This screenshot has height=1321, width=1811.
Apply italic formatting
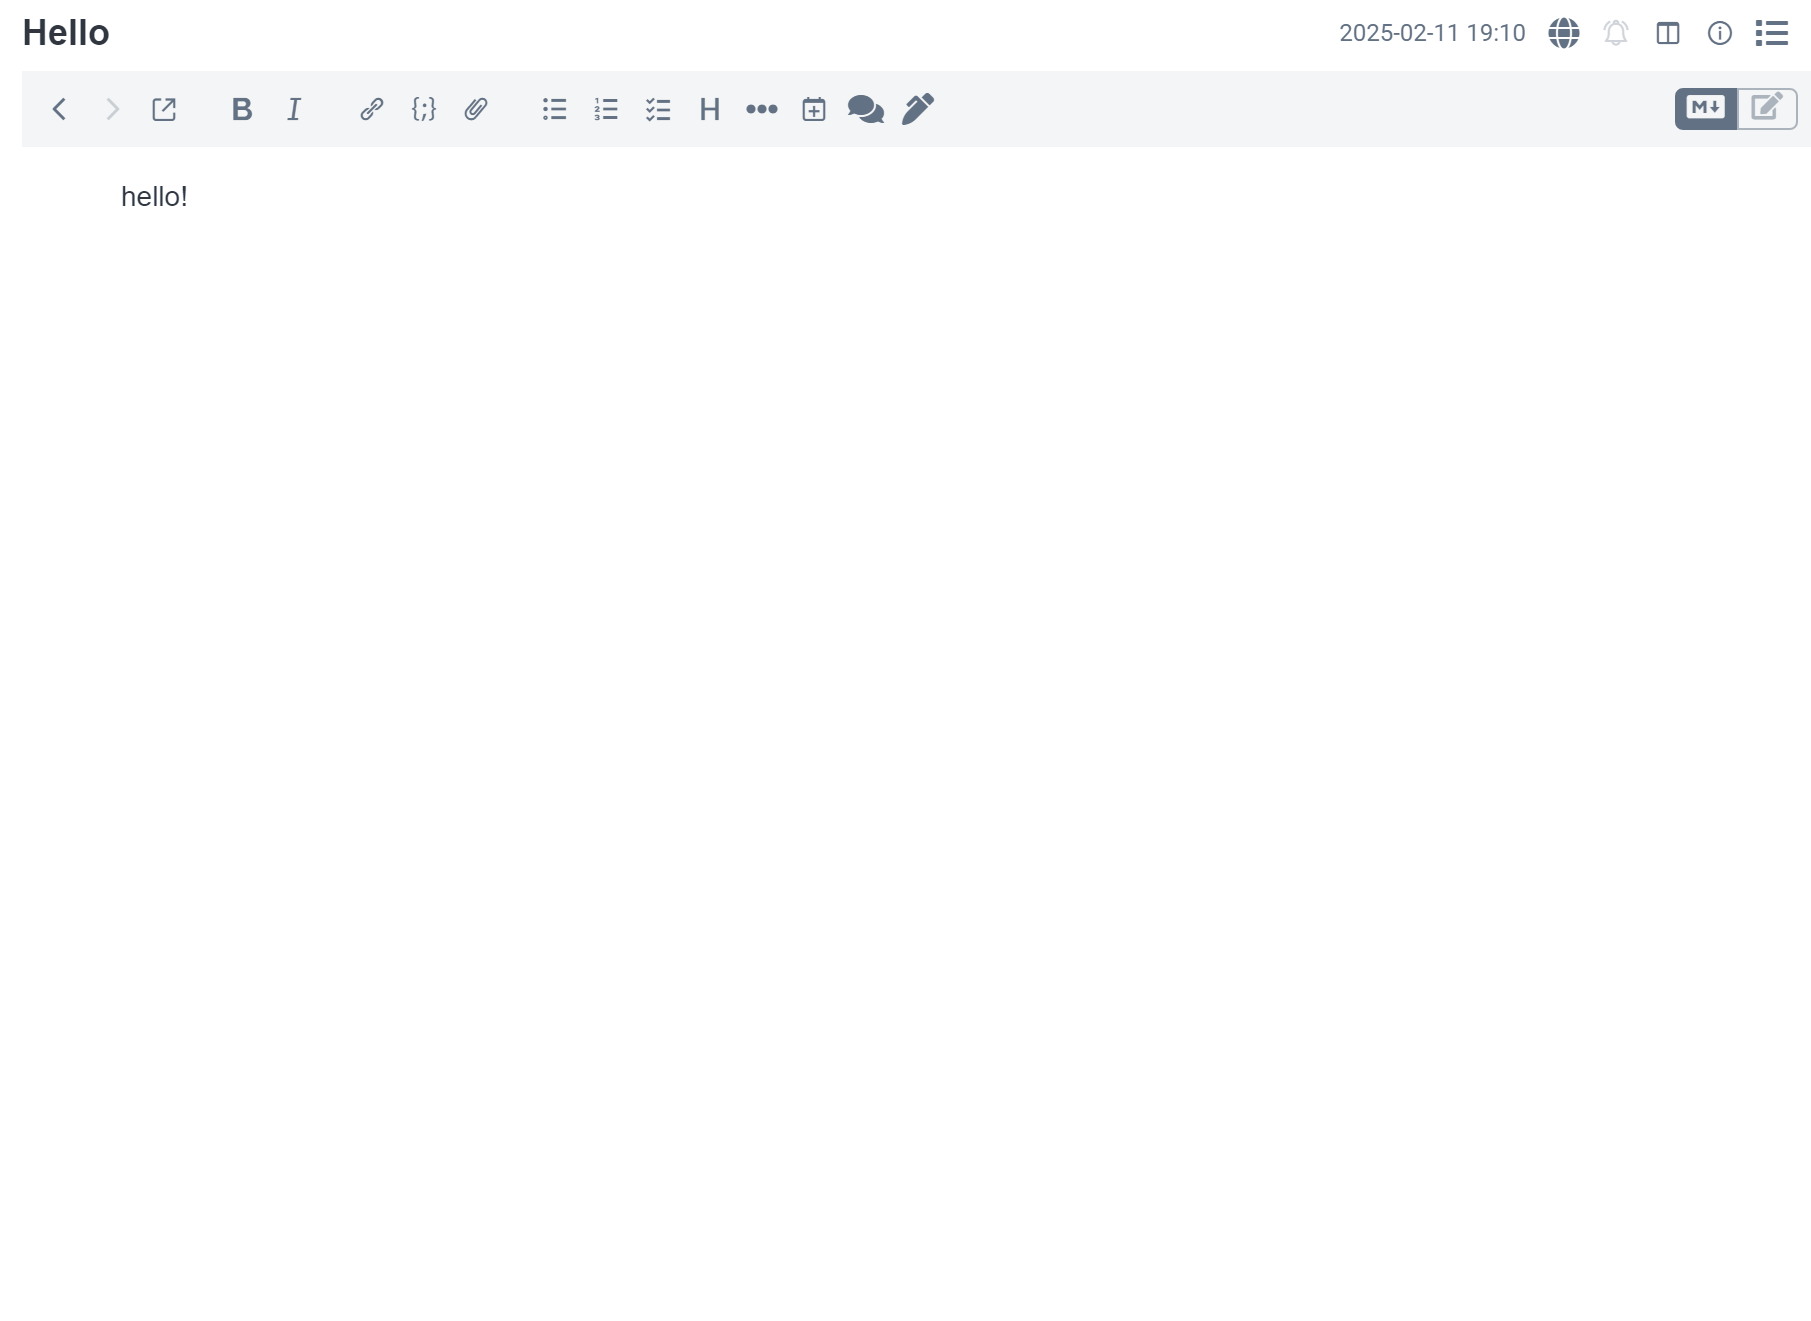(x=294, y=109)
